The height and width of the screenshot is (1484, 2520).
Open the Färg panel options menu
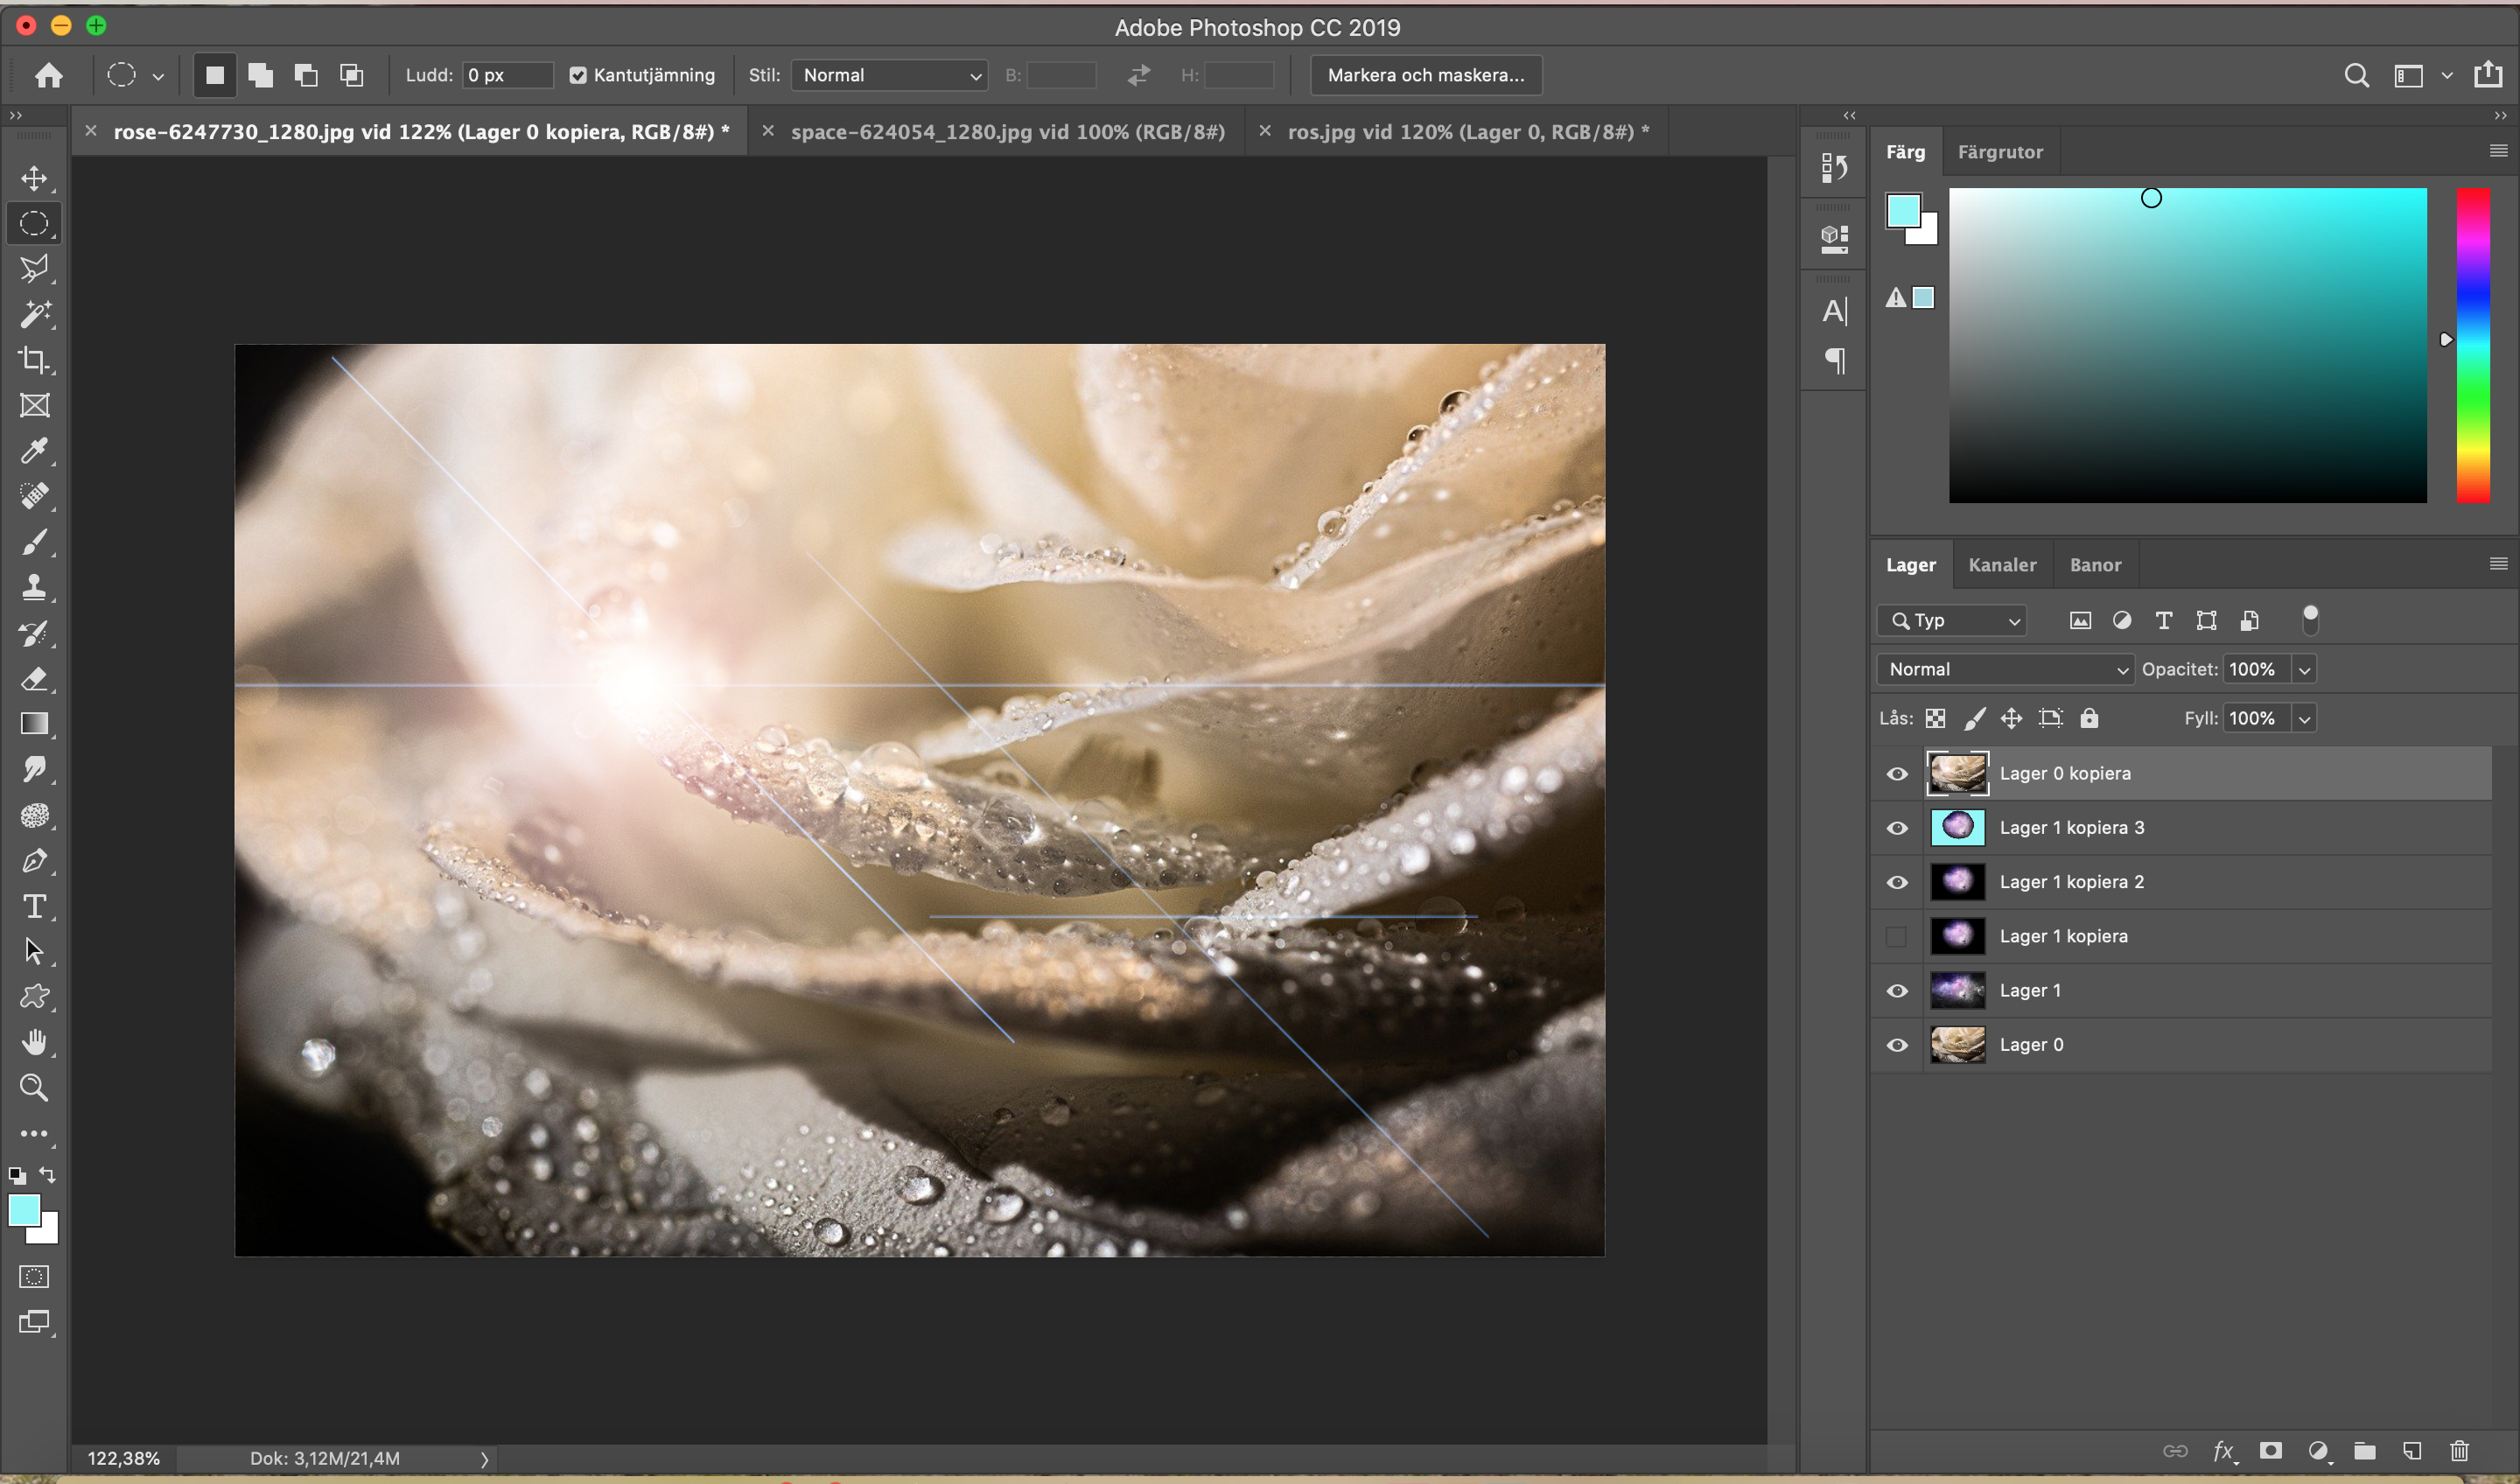click(2498, 151)
